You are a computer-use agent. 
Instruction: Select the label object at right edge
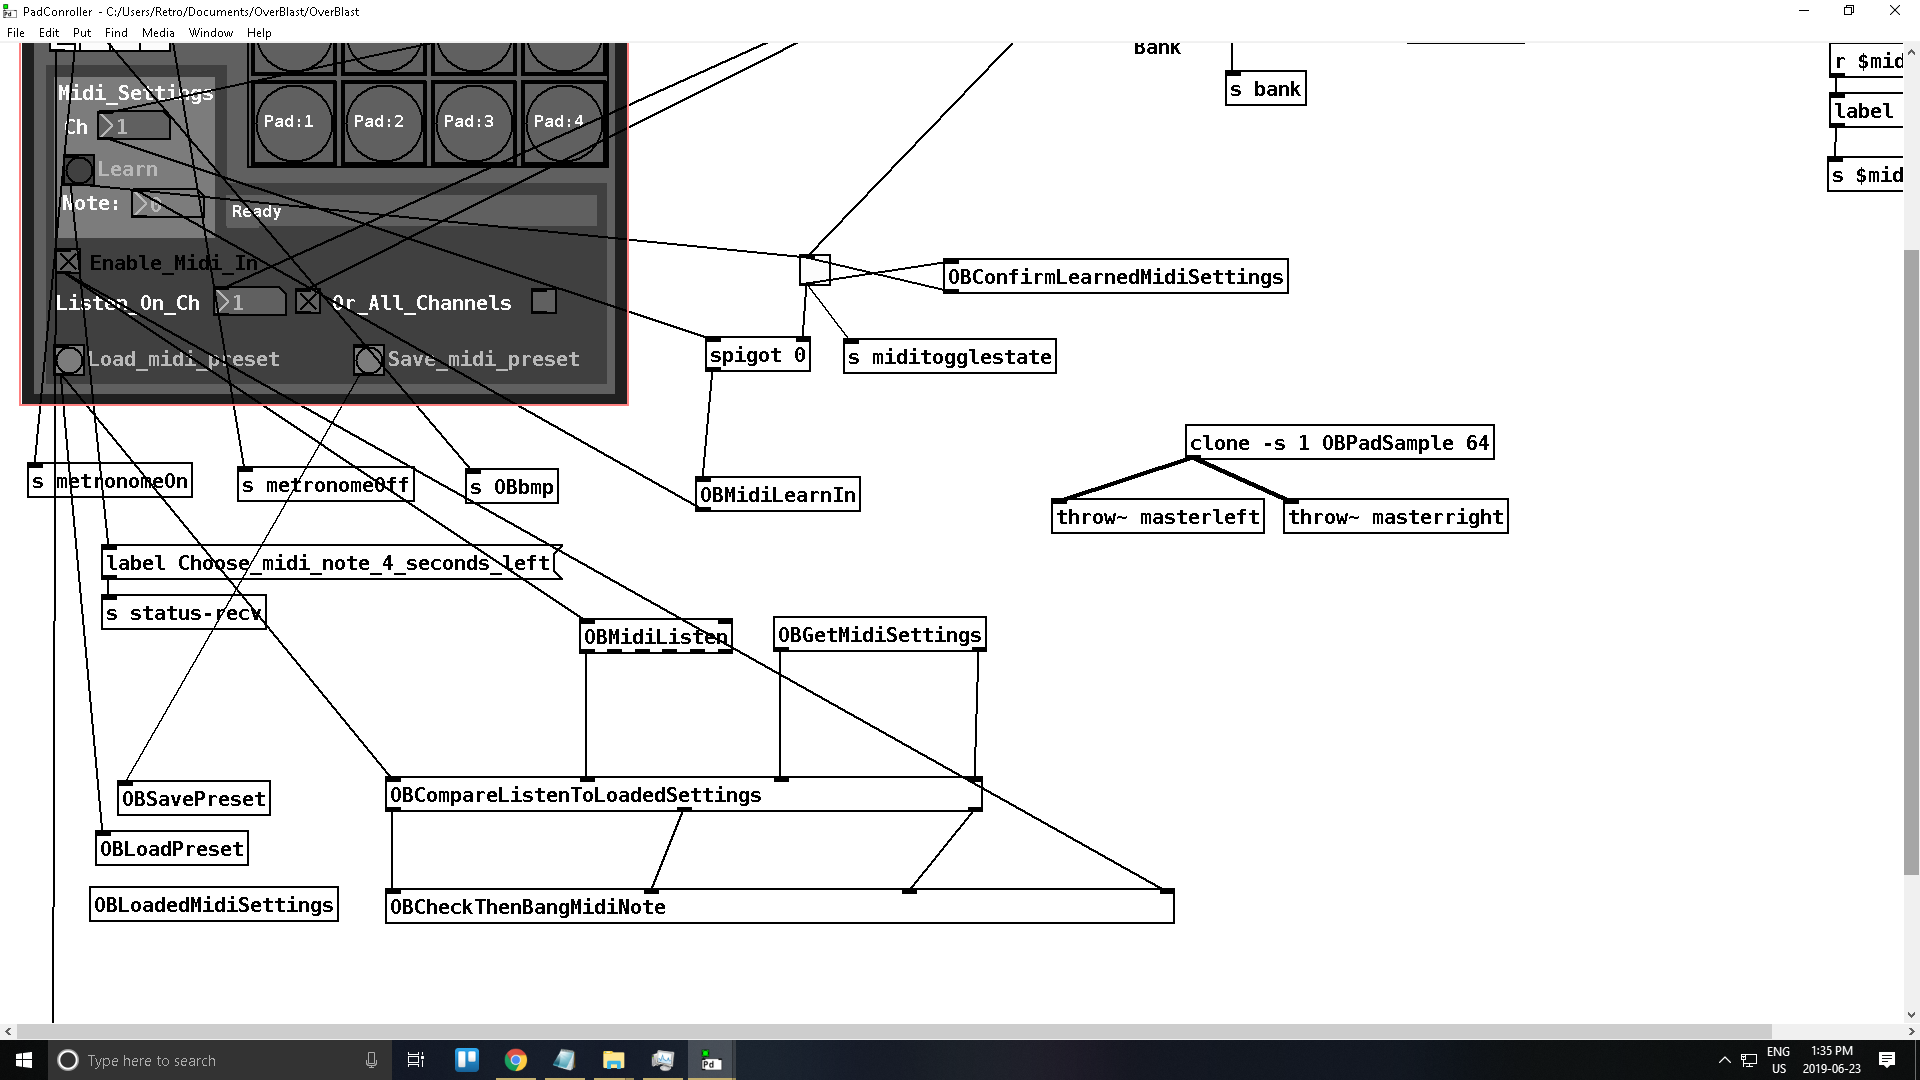(1866, 111)
